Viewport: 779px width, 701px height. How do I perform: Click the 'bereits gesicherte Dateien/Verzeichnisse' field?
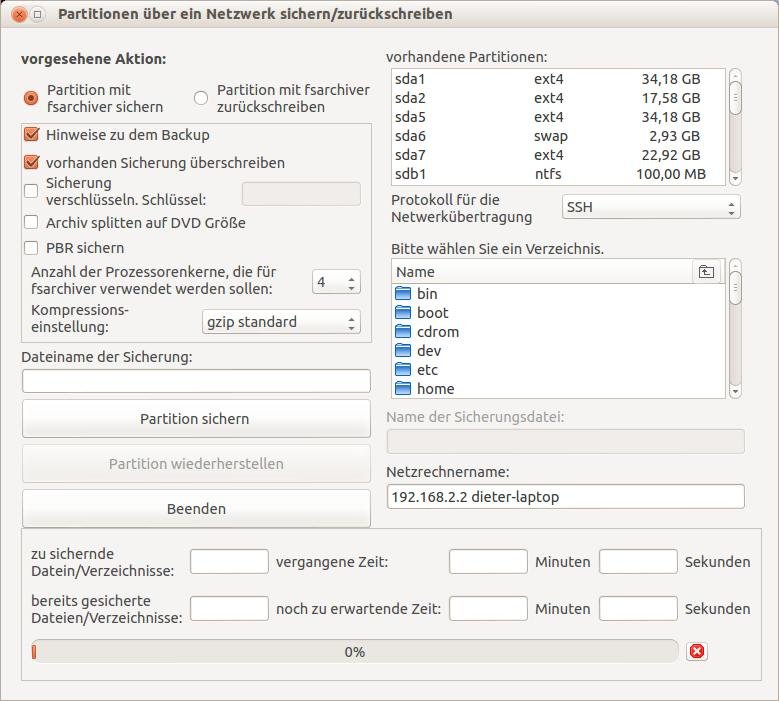(229, 609)
